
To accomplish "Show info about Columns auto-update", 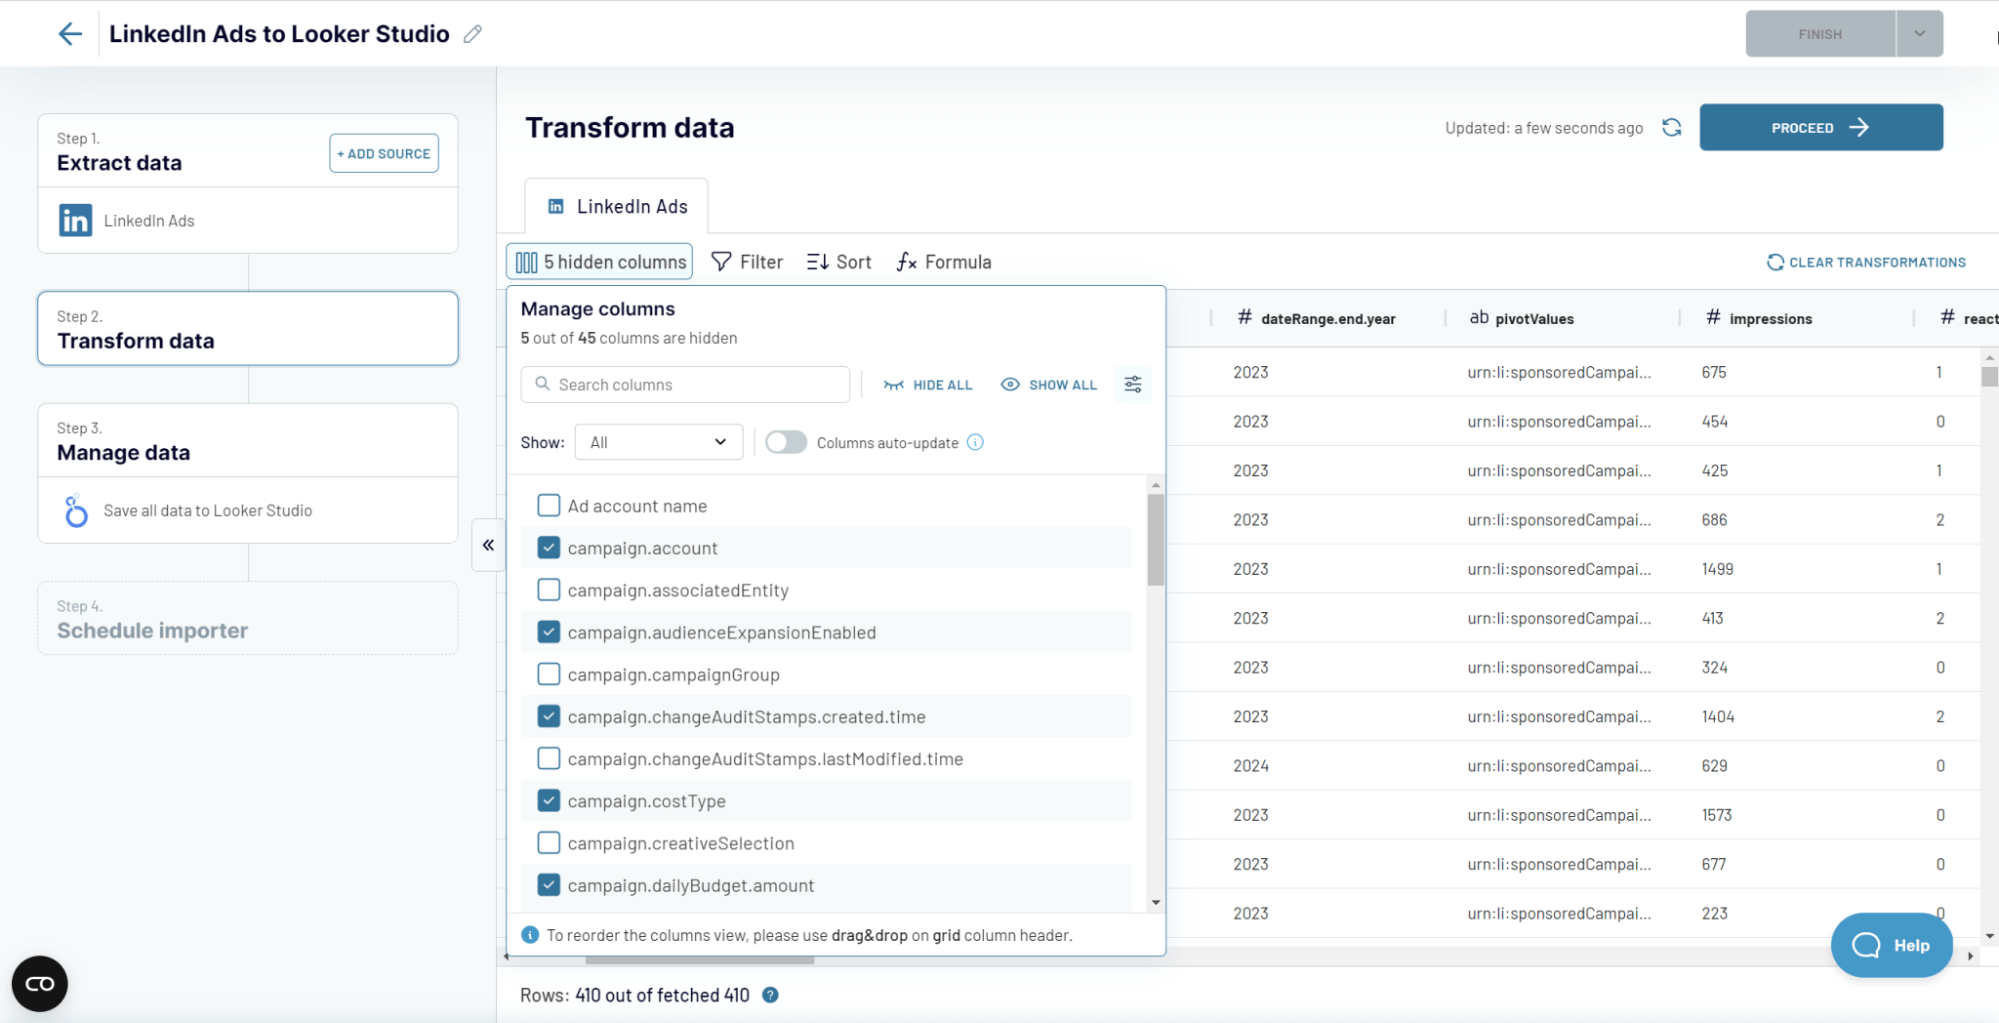I will (x=975, y=442).
